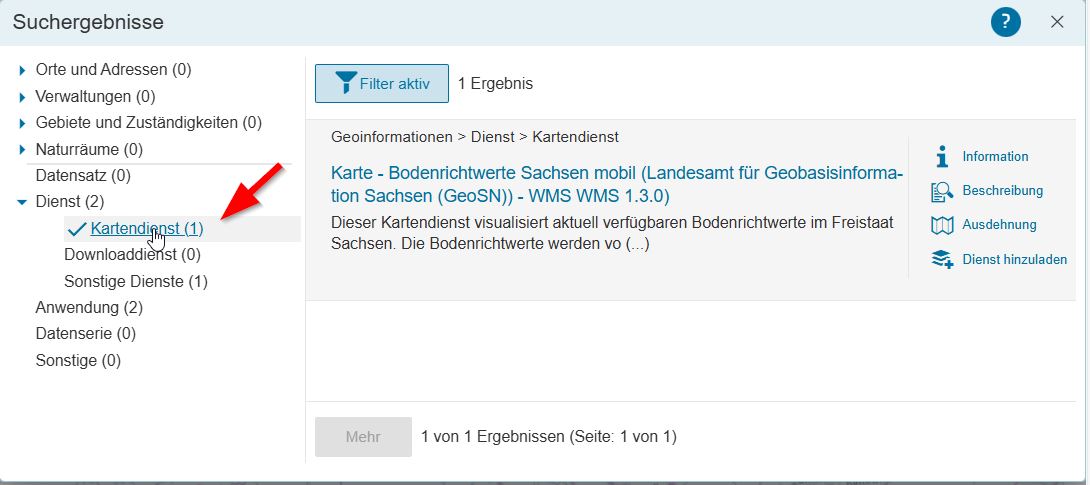Select Sonstige Dienste (1) filter
Viewport: 1090px width, 485px height.
[136, 281]
